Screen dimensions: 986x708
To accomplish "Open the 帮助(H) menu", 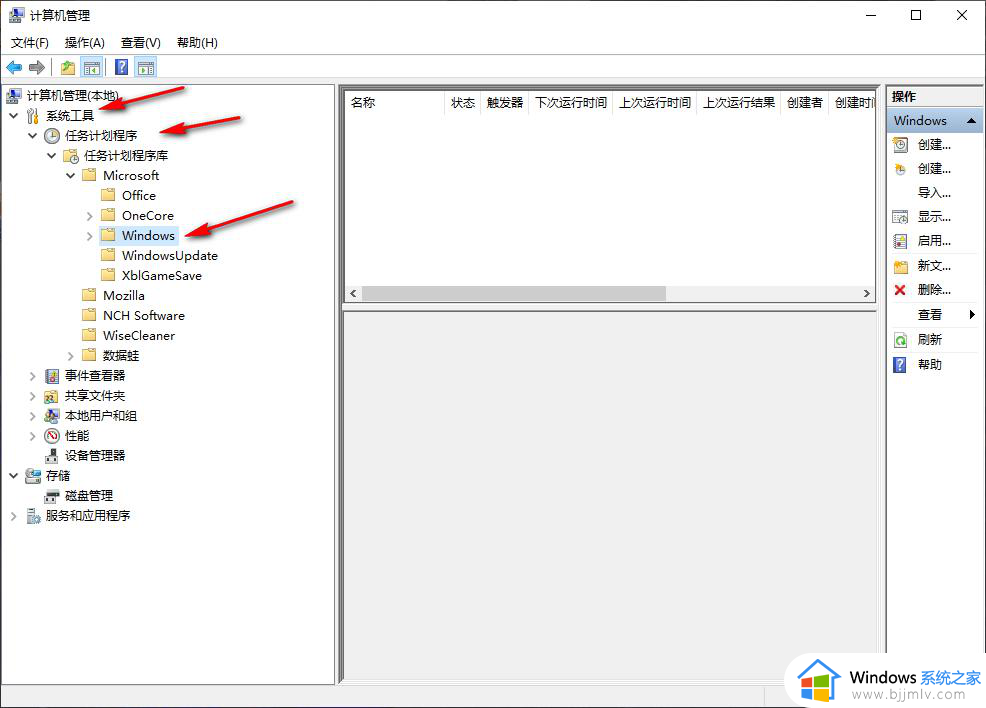I will [x=197, y=43].
